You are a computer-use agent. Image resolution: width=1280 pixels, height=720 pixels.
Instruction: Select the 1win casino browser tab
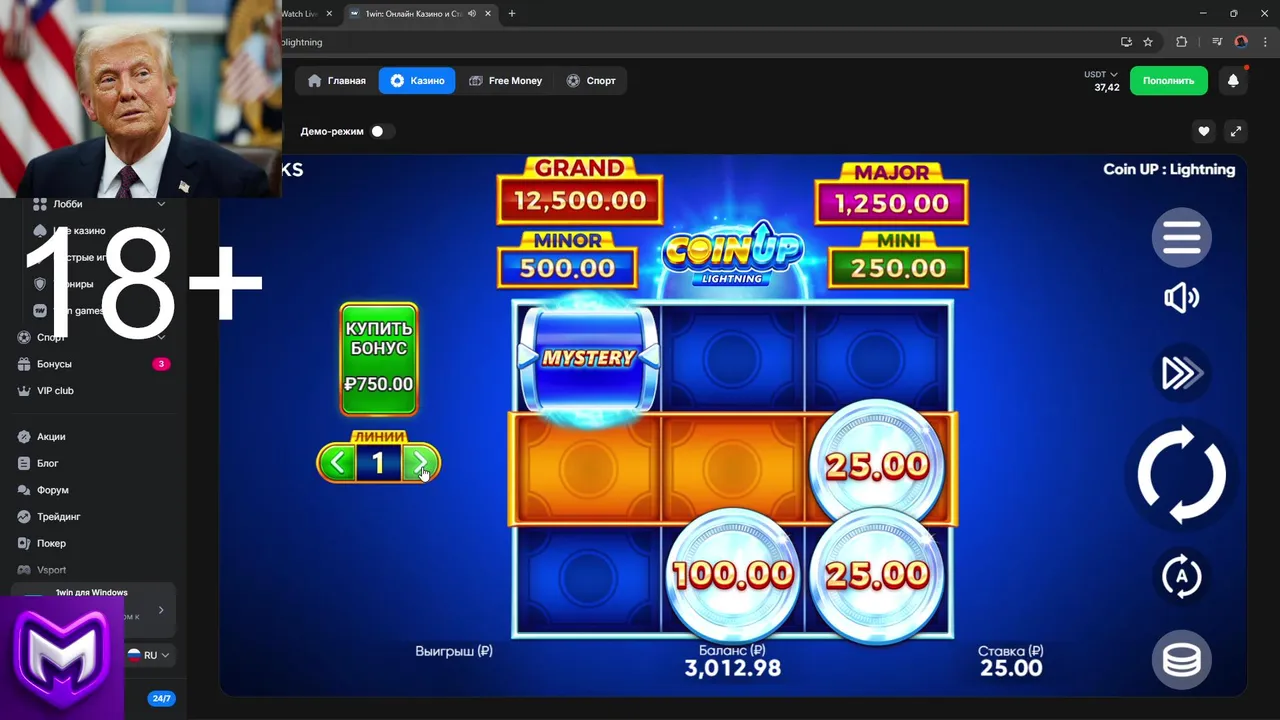[x=421, y=13]
